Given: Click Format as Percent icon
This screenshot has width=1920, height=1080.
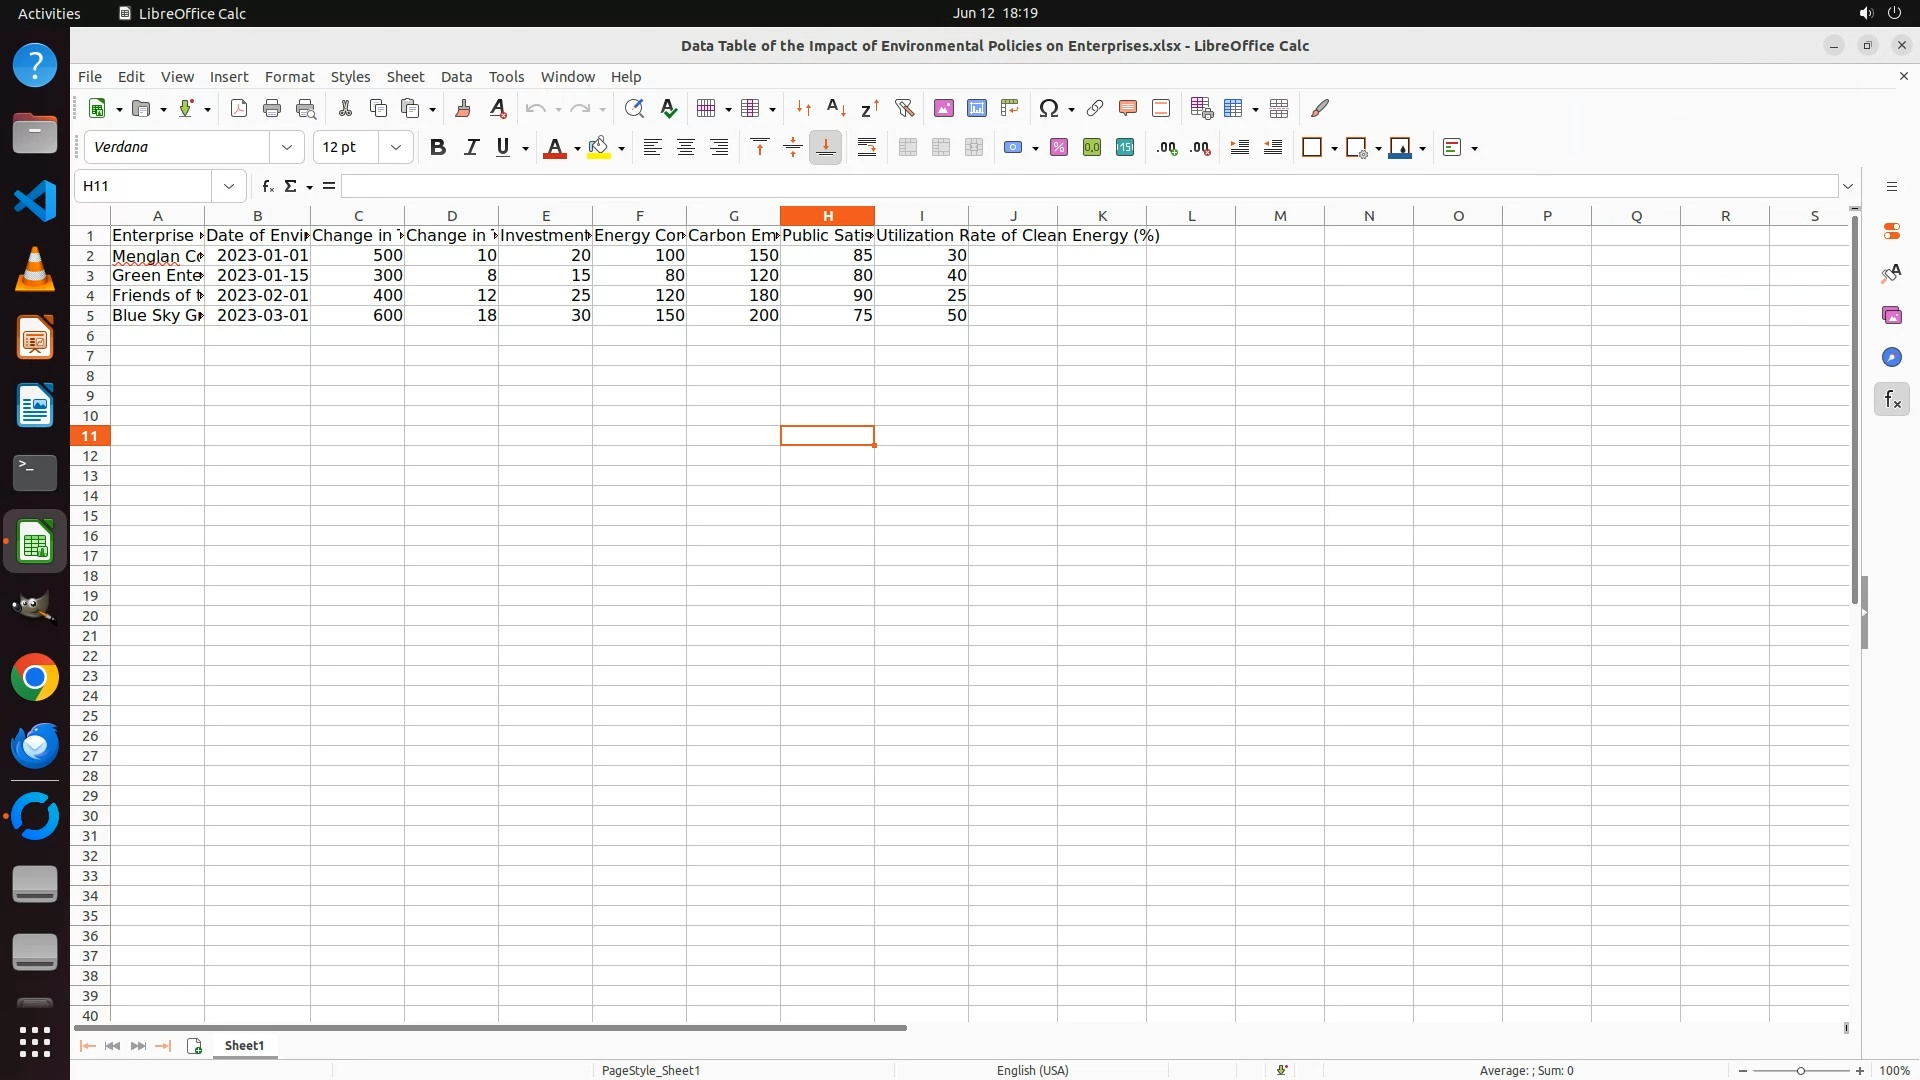Looking at the screenshot, I should coord(1059,148).
